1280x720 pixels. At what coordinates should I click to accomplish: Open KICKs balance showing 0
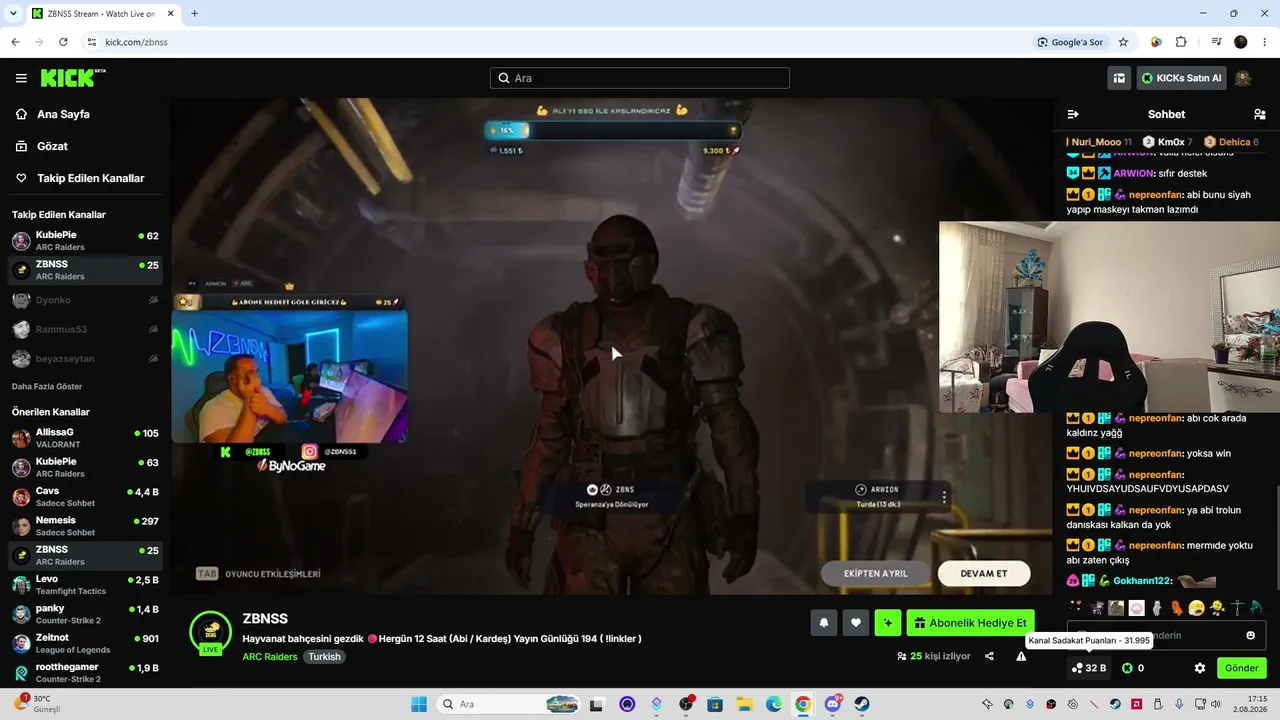point(1133,668)
